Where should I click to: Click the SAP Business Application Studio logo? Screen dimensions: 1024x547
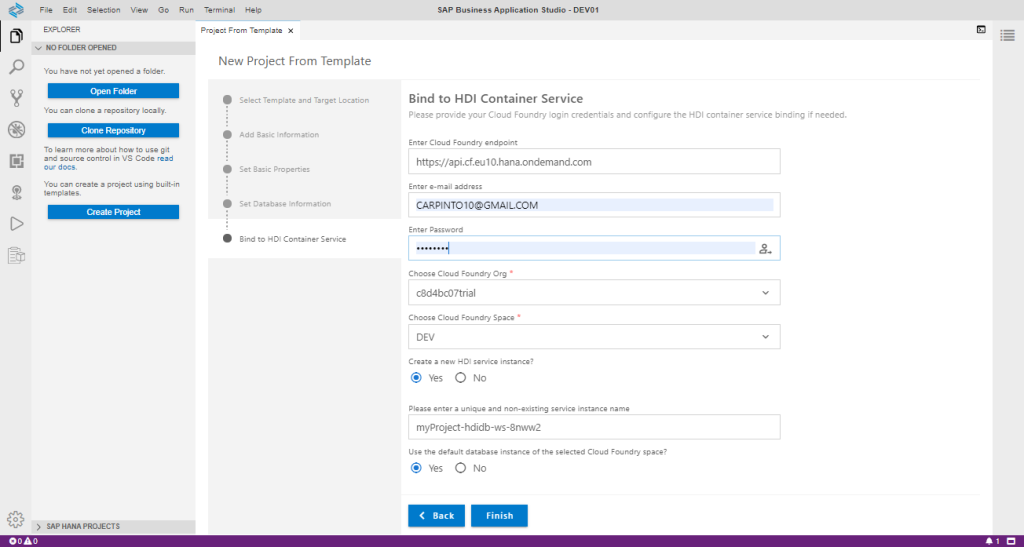coord(16,10)
